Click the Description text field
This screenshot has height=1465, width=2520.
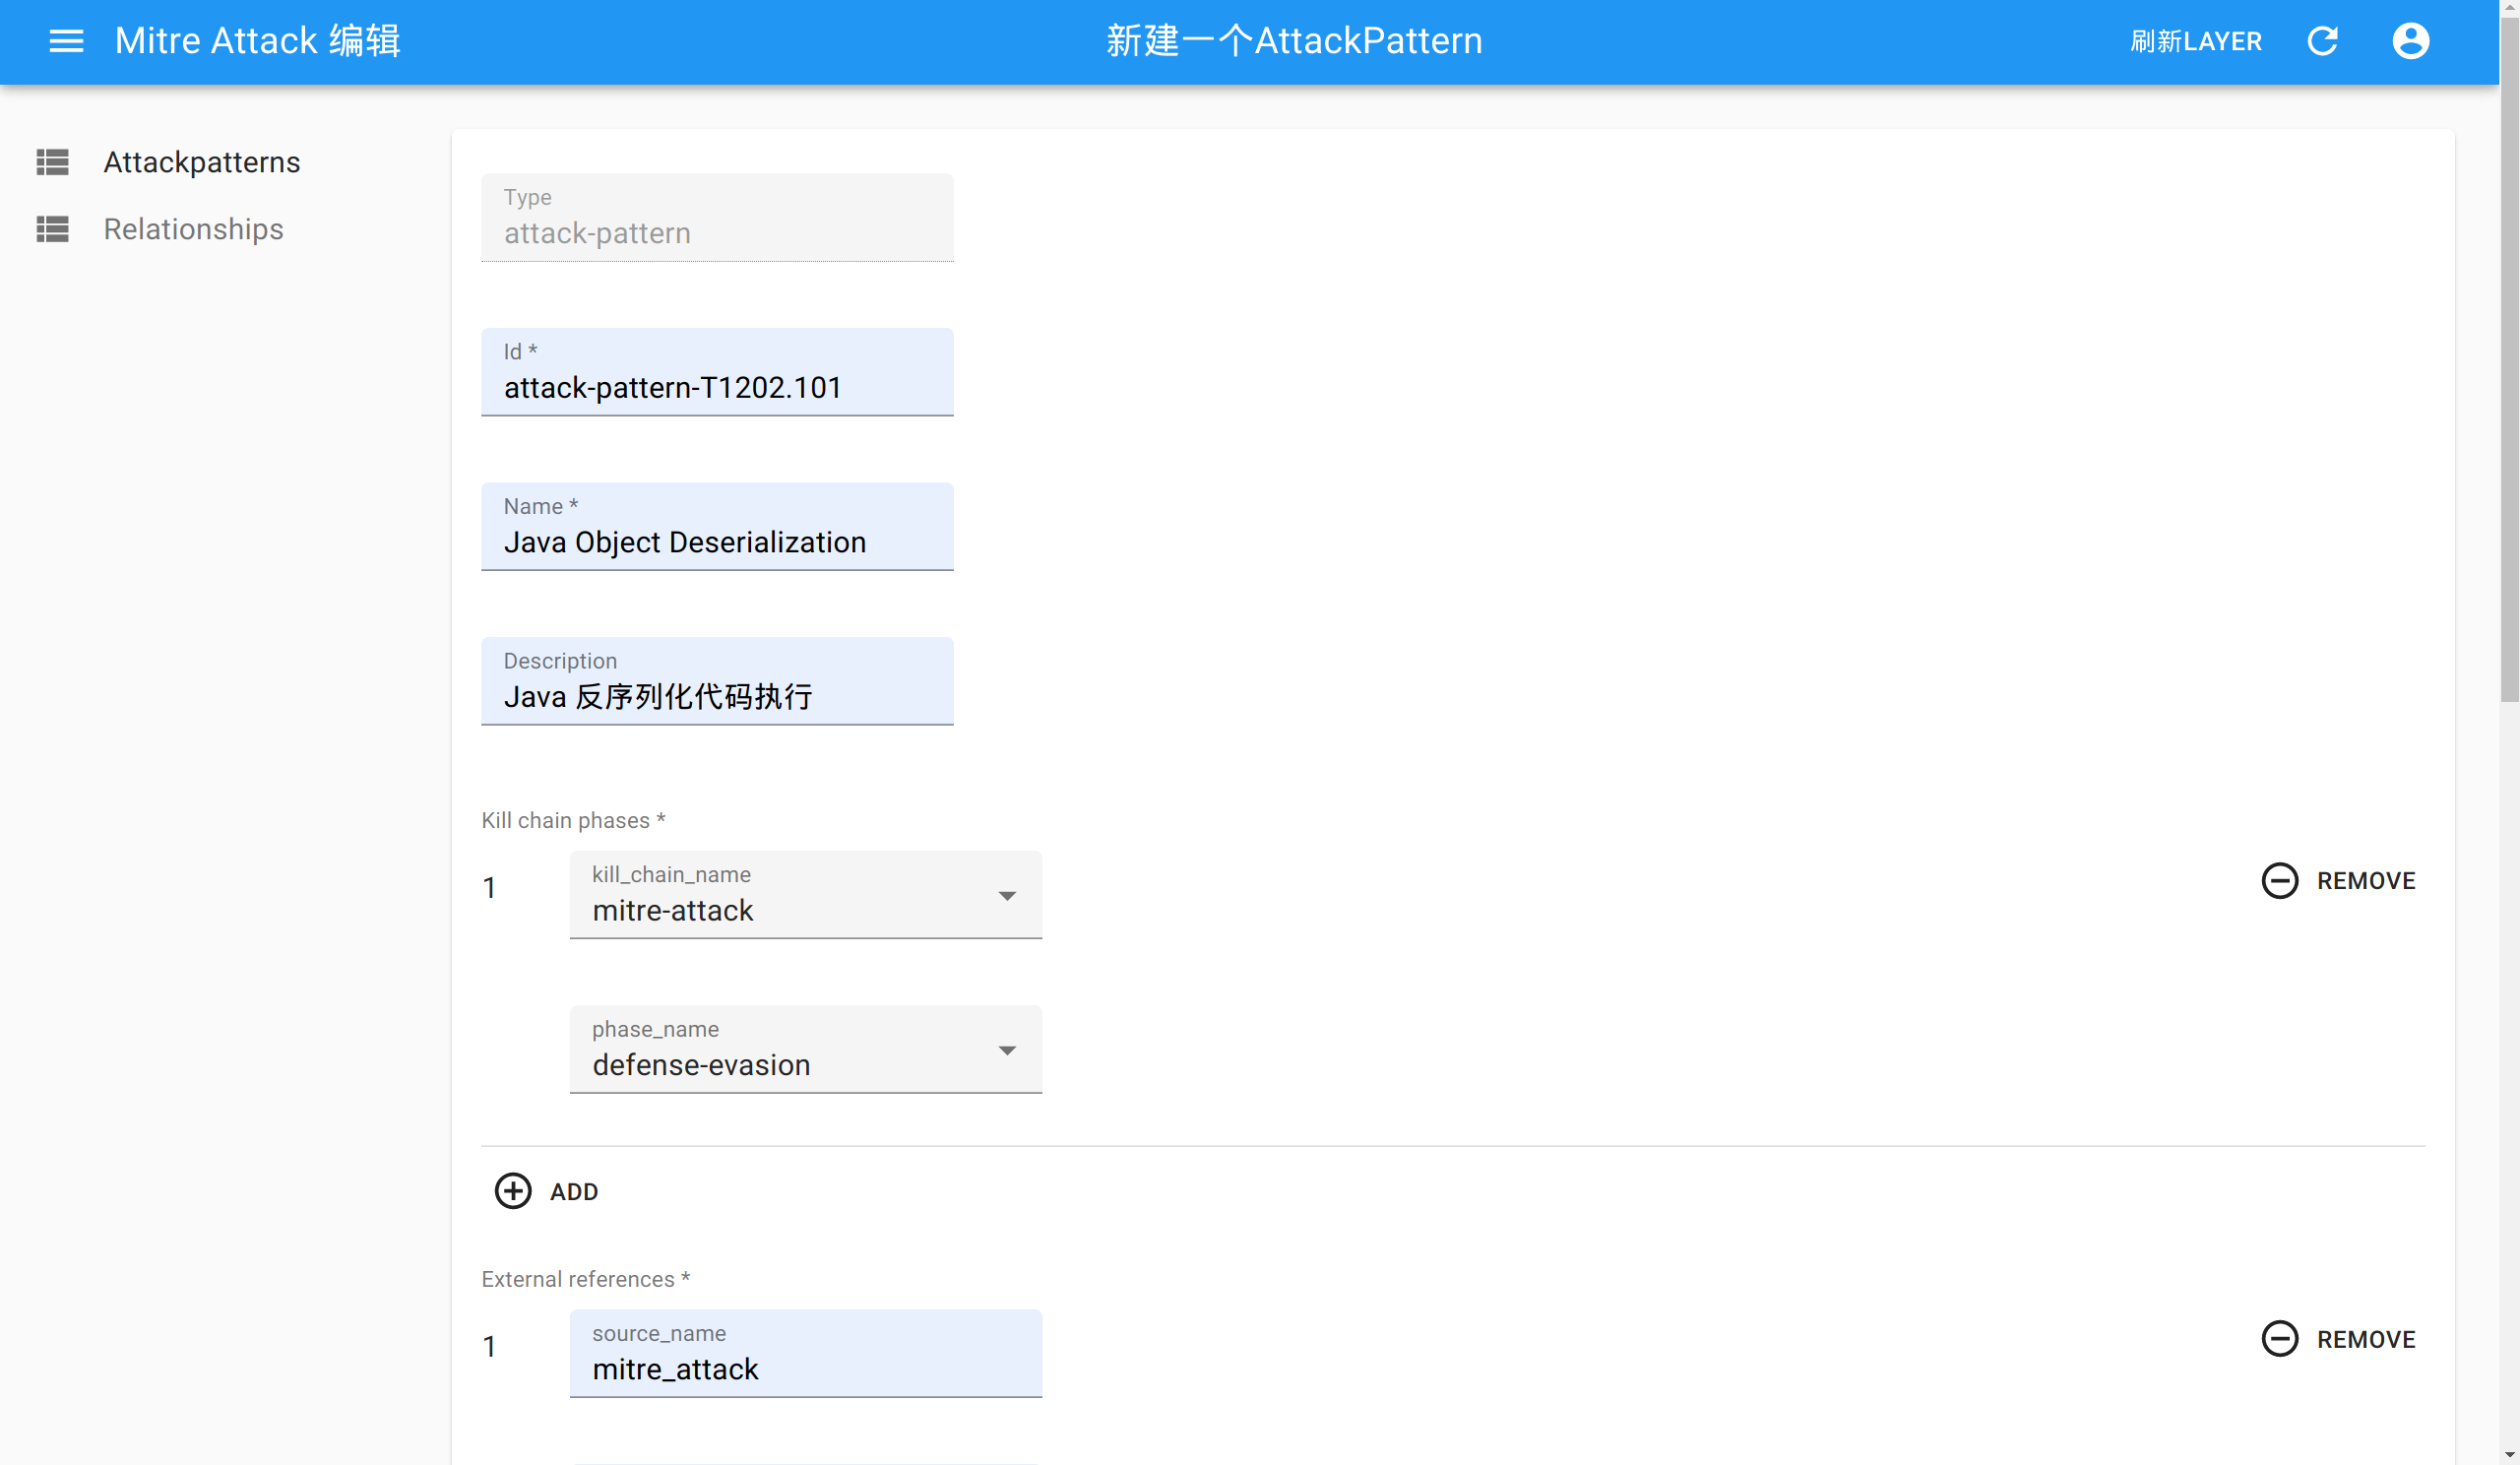[x=716, y=696]
